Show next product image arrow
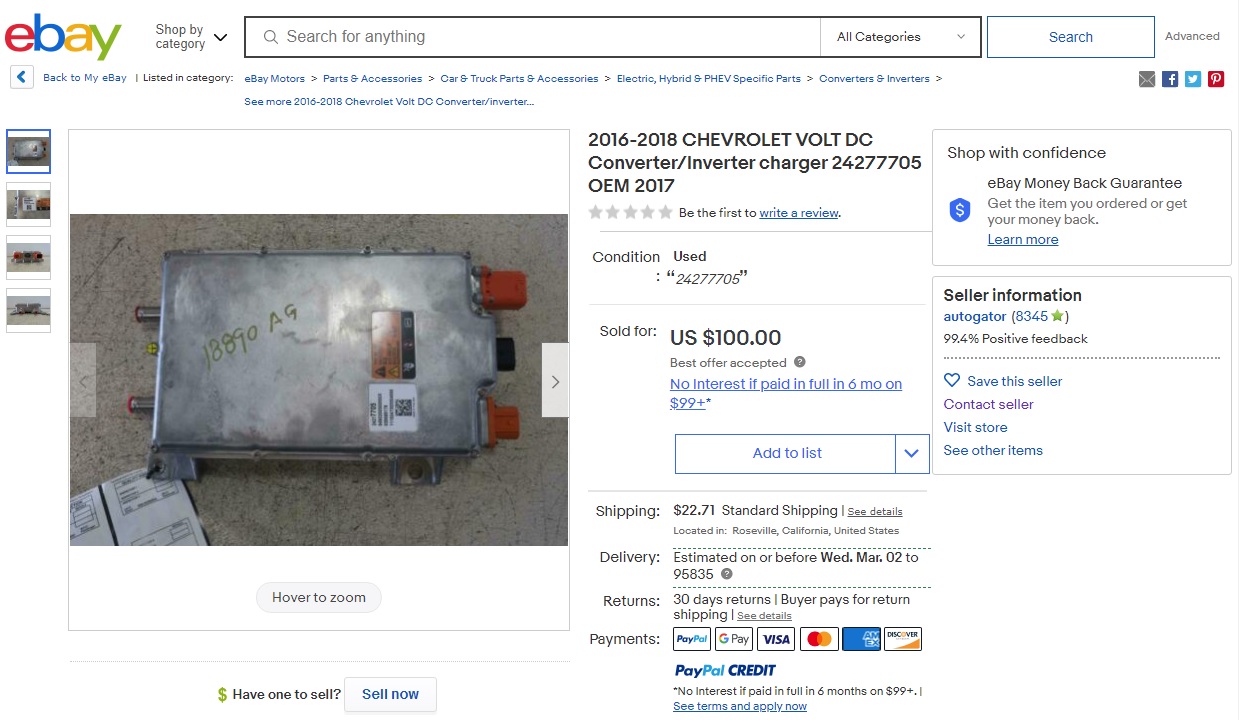 (x=555, y=381)
